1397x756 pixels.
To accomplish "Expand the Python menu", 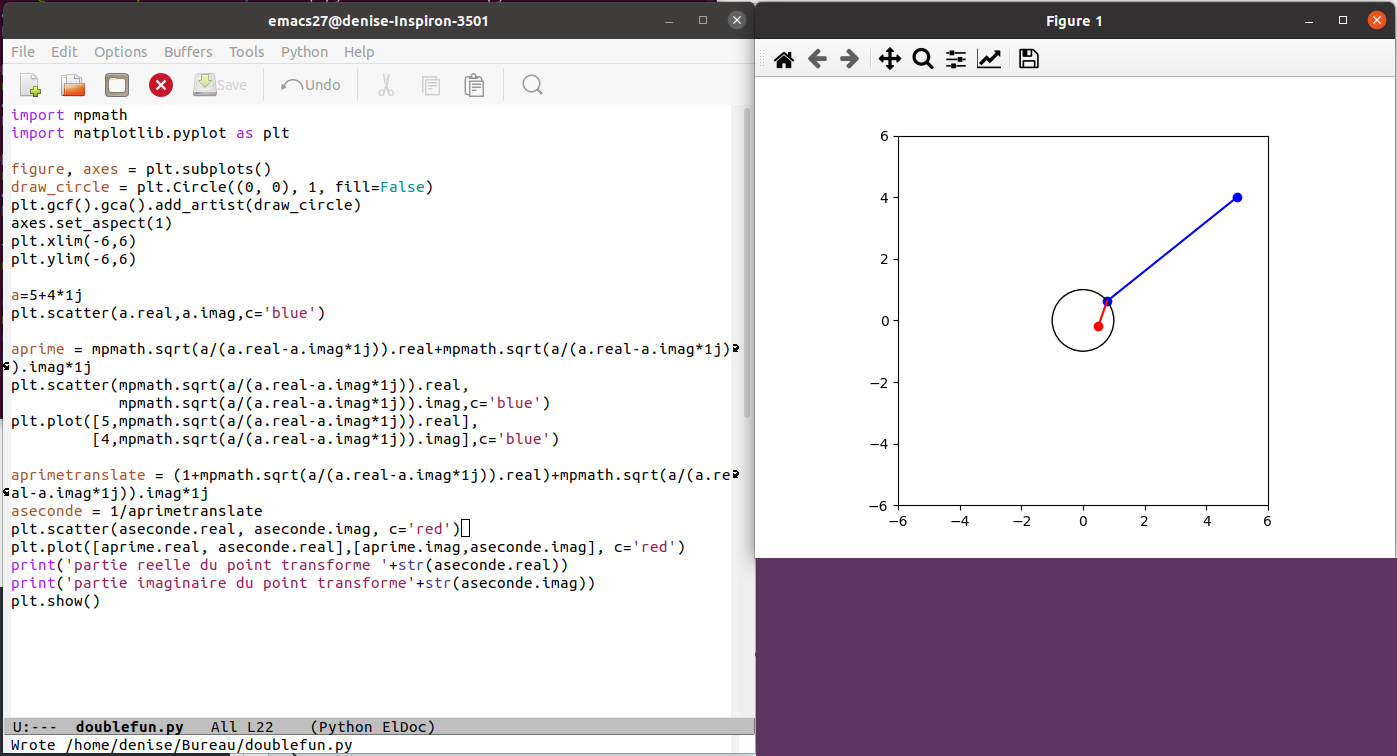I will point(304,52).
